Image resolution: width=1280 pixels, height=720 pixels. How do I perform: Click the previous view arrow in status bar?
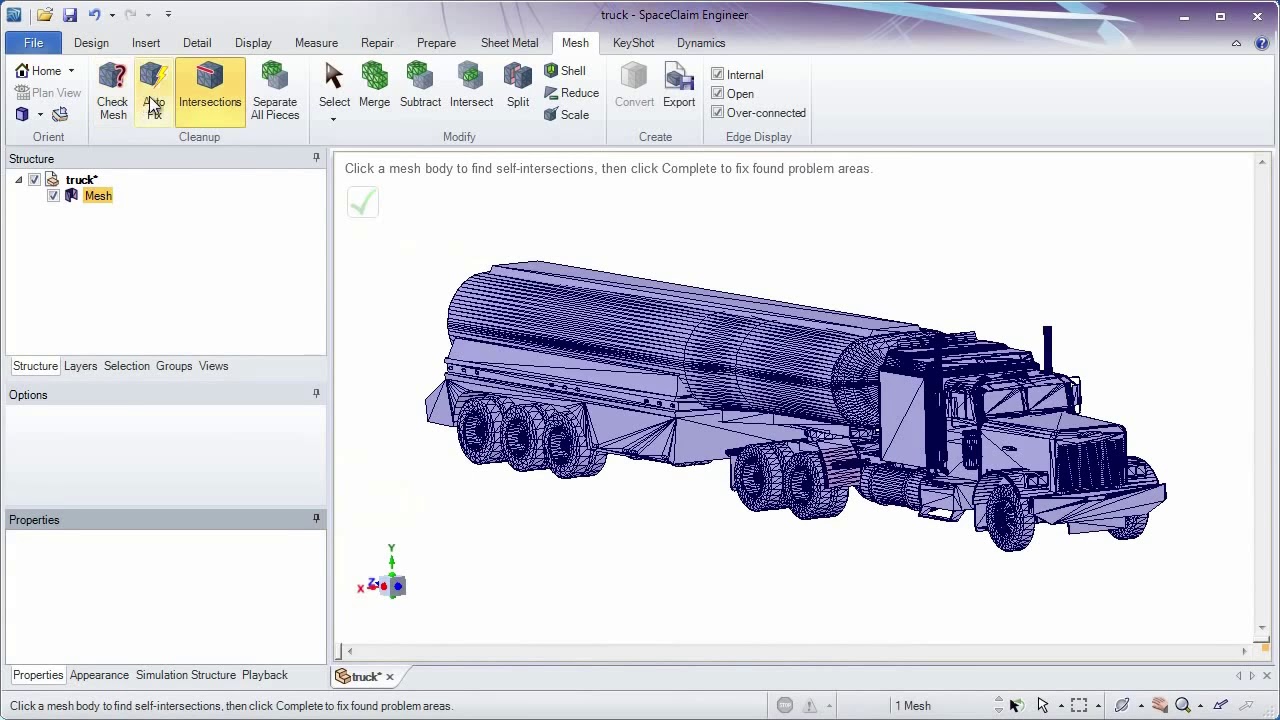[1221, 705]
